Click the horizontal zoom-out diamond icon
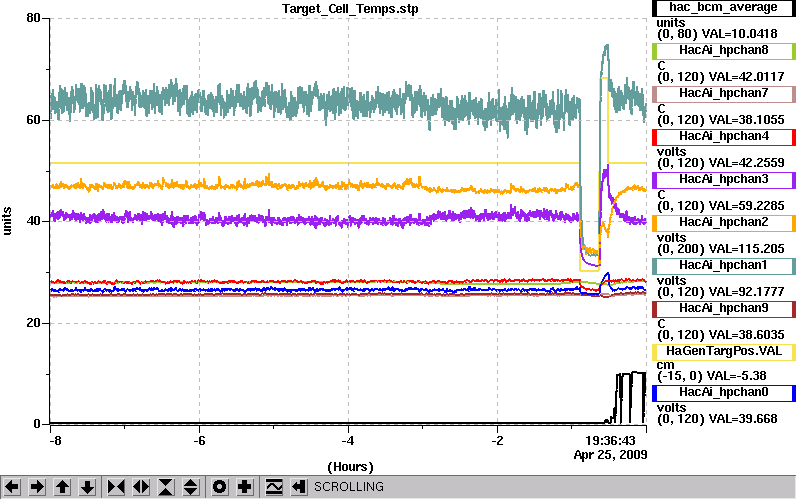The width and height of the screenshot is (796, 499). tap(141, 487)
